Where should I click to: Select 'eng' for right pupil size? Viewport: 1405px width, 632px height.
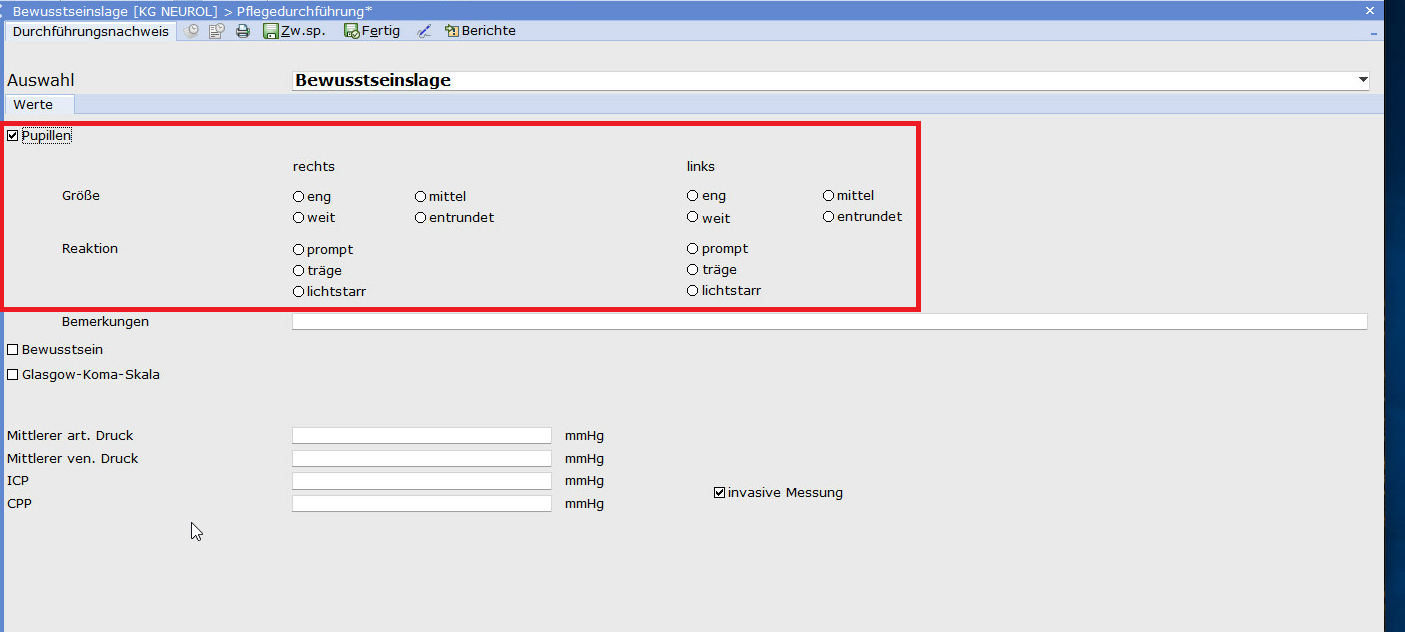pyautogui.click(x=299, y=197)
